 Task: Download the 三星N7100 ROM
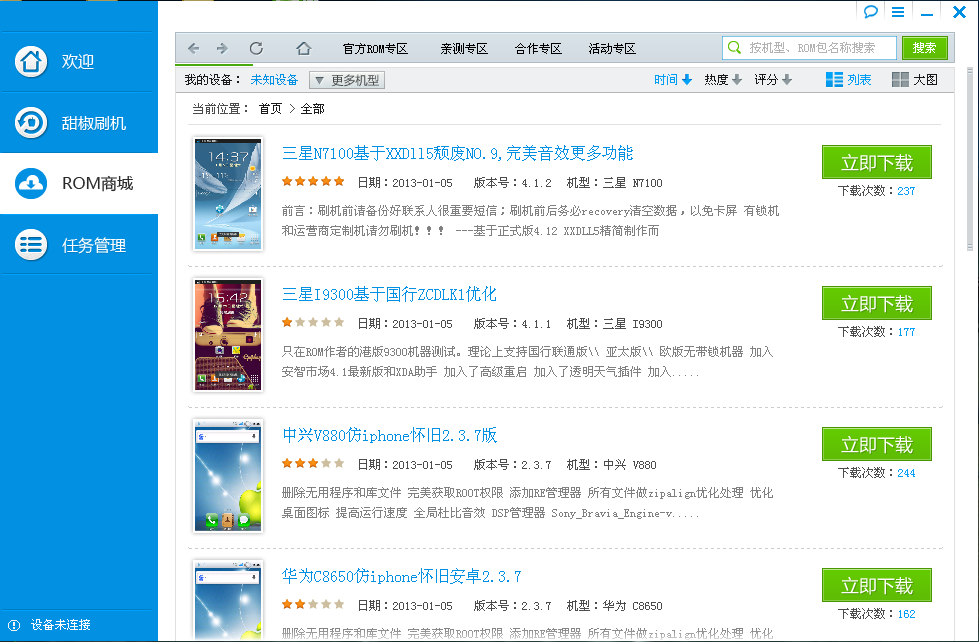877,162
